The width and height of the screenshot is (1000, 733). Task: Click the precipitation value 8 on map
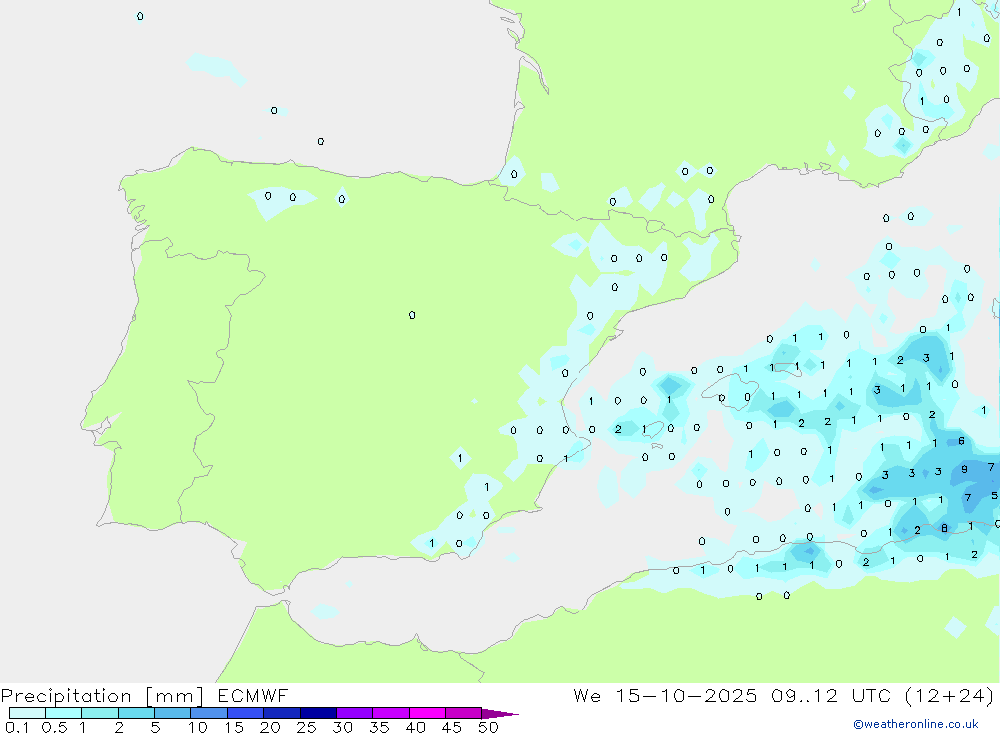[x=944, y=528]
